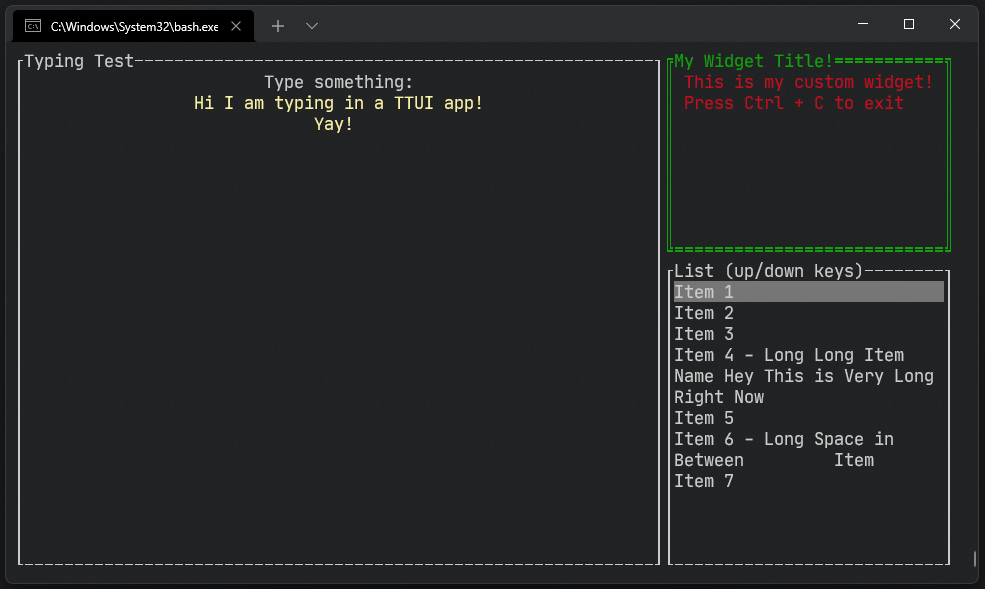This screenshot has width=985, height=589.
Task: Minimize the terminal window
Action: 863,24
